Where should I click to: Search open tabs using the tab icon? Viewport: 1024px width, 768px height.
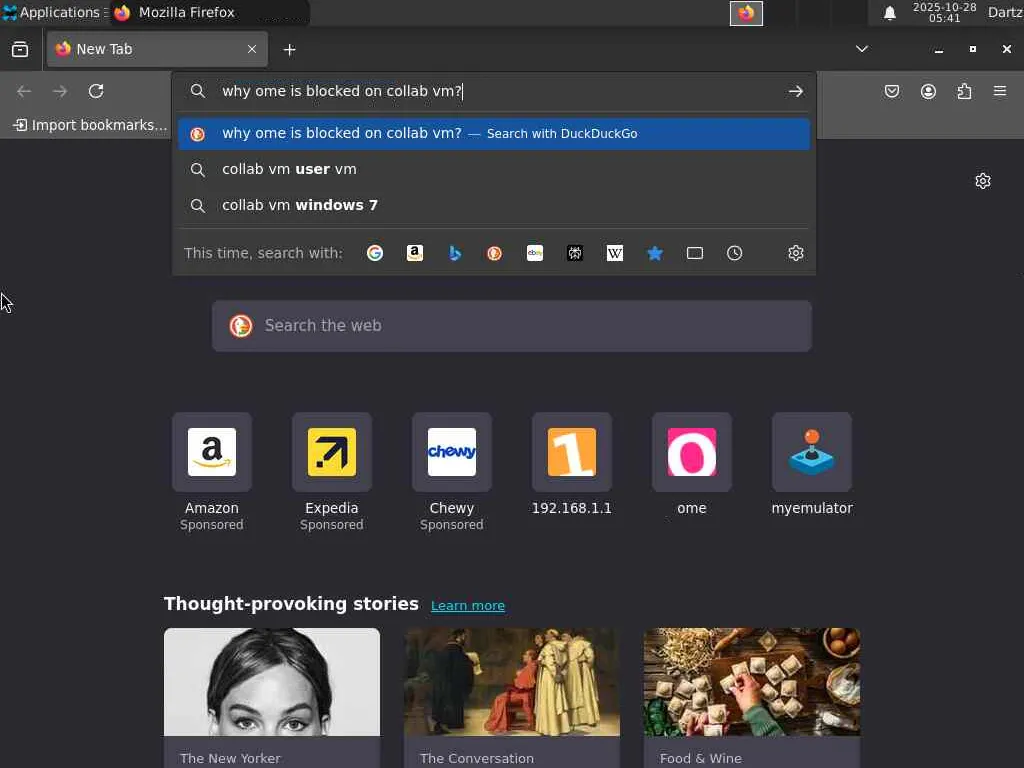[x=695, y=253]
